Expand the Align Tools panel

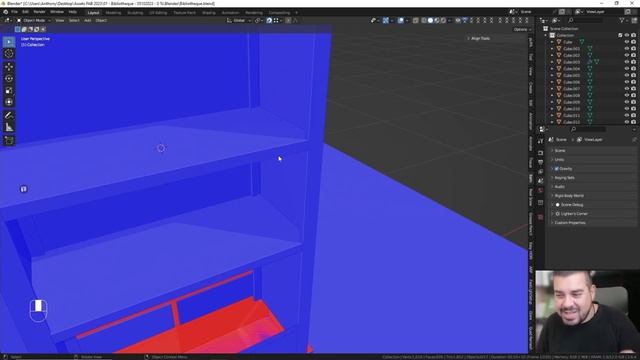(495, 38)
